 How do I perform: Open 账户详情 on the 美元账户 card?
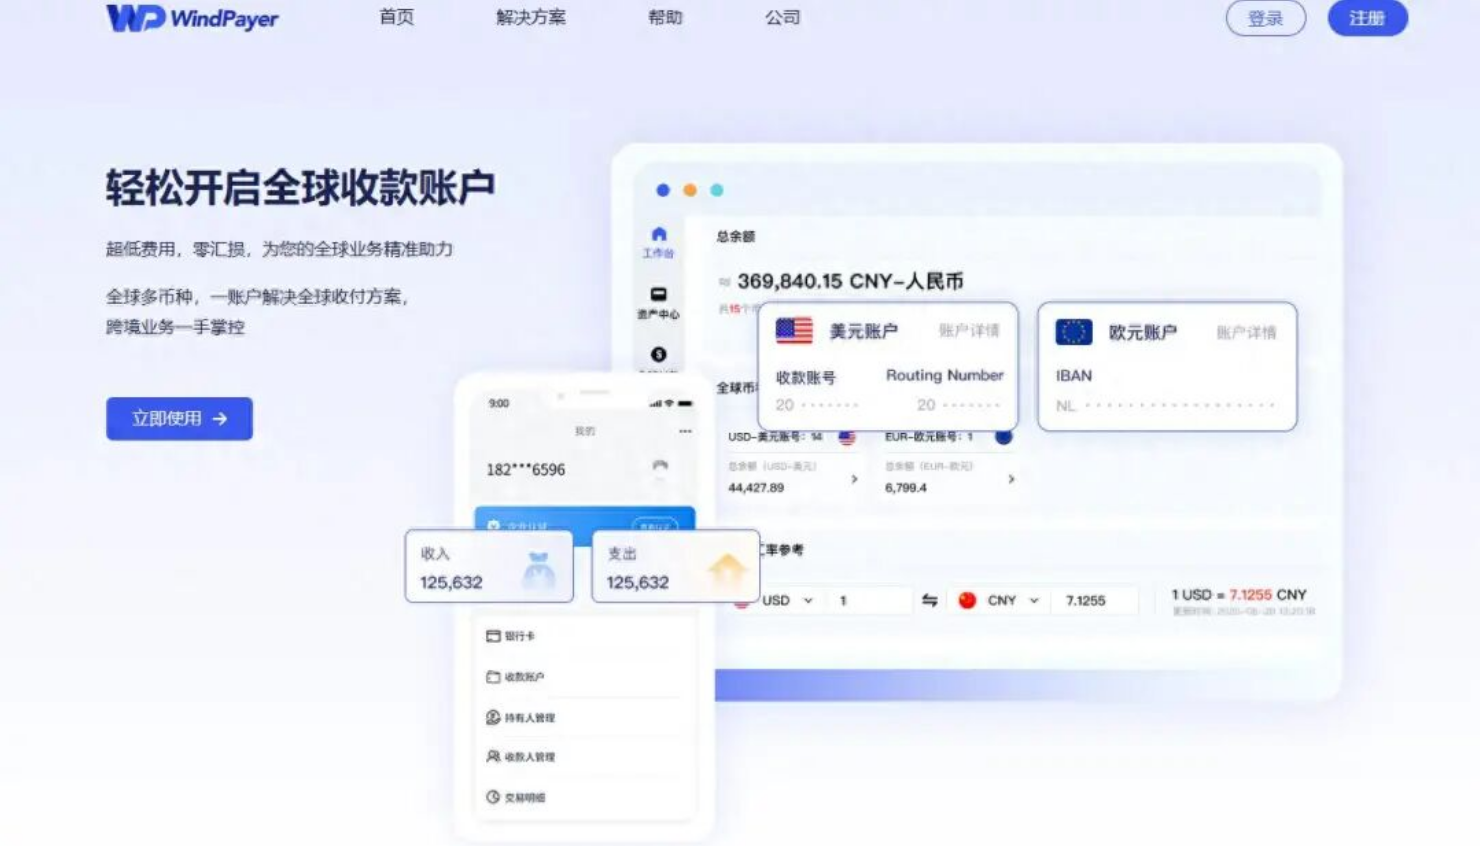point(968,330)
